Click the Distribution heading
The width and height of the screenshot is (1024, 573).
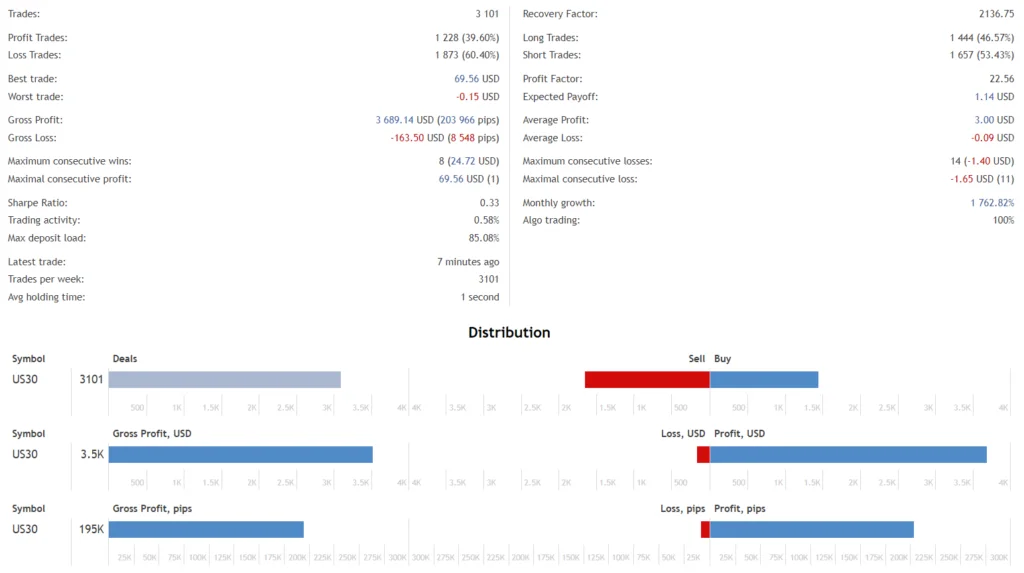tap(509, 333)
